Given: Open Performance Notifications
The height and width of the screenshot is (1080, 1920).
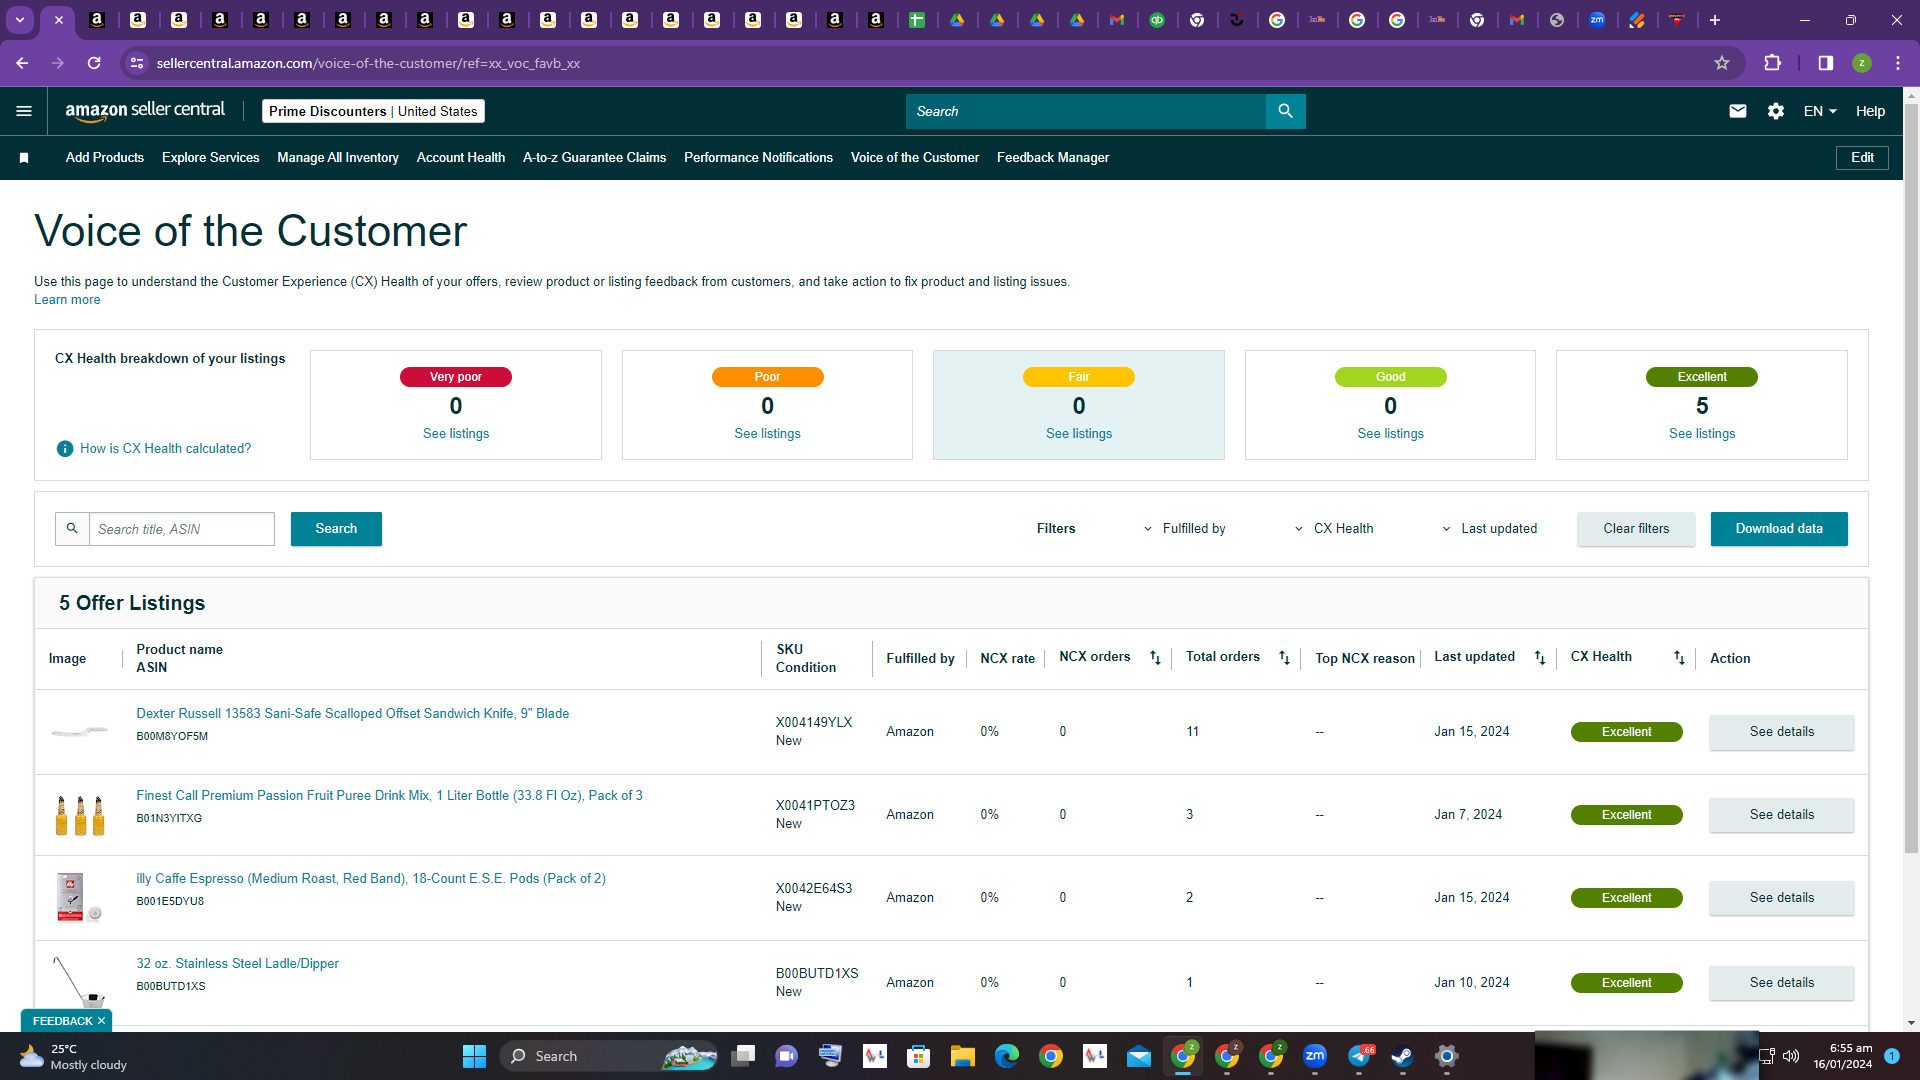Looking at the screenshot, I should pos(758,158).
